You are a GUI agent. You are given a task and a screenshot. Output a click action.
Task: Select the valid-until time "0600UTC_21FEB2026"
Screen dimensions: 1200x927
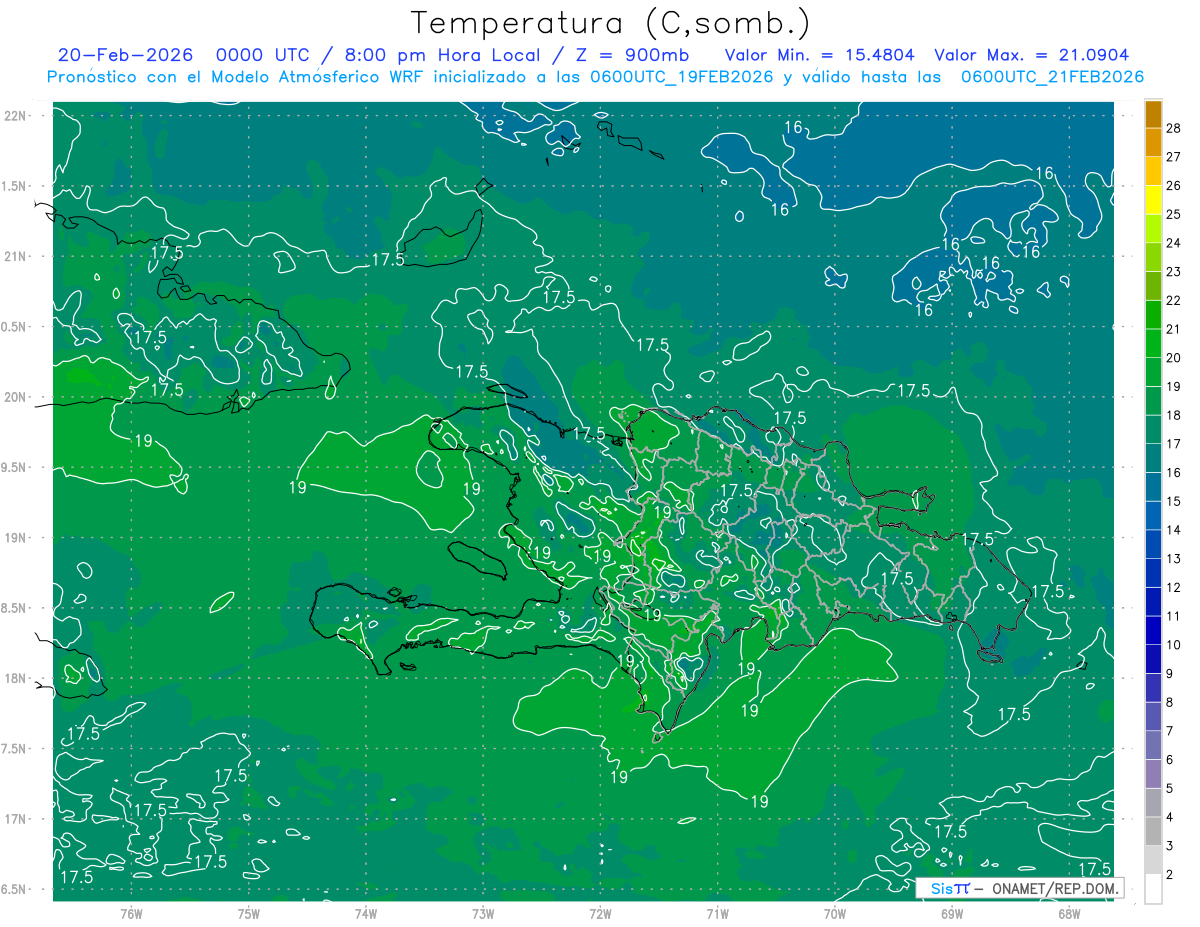click(1052, 77)
